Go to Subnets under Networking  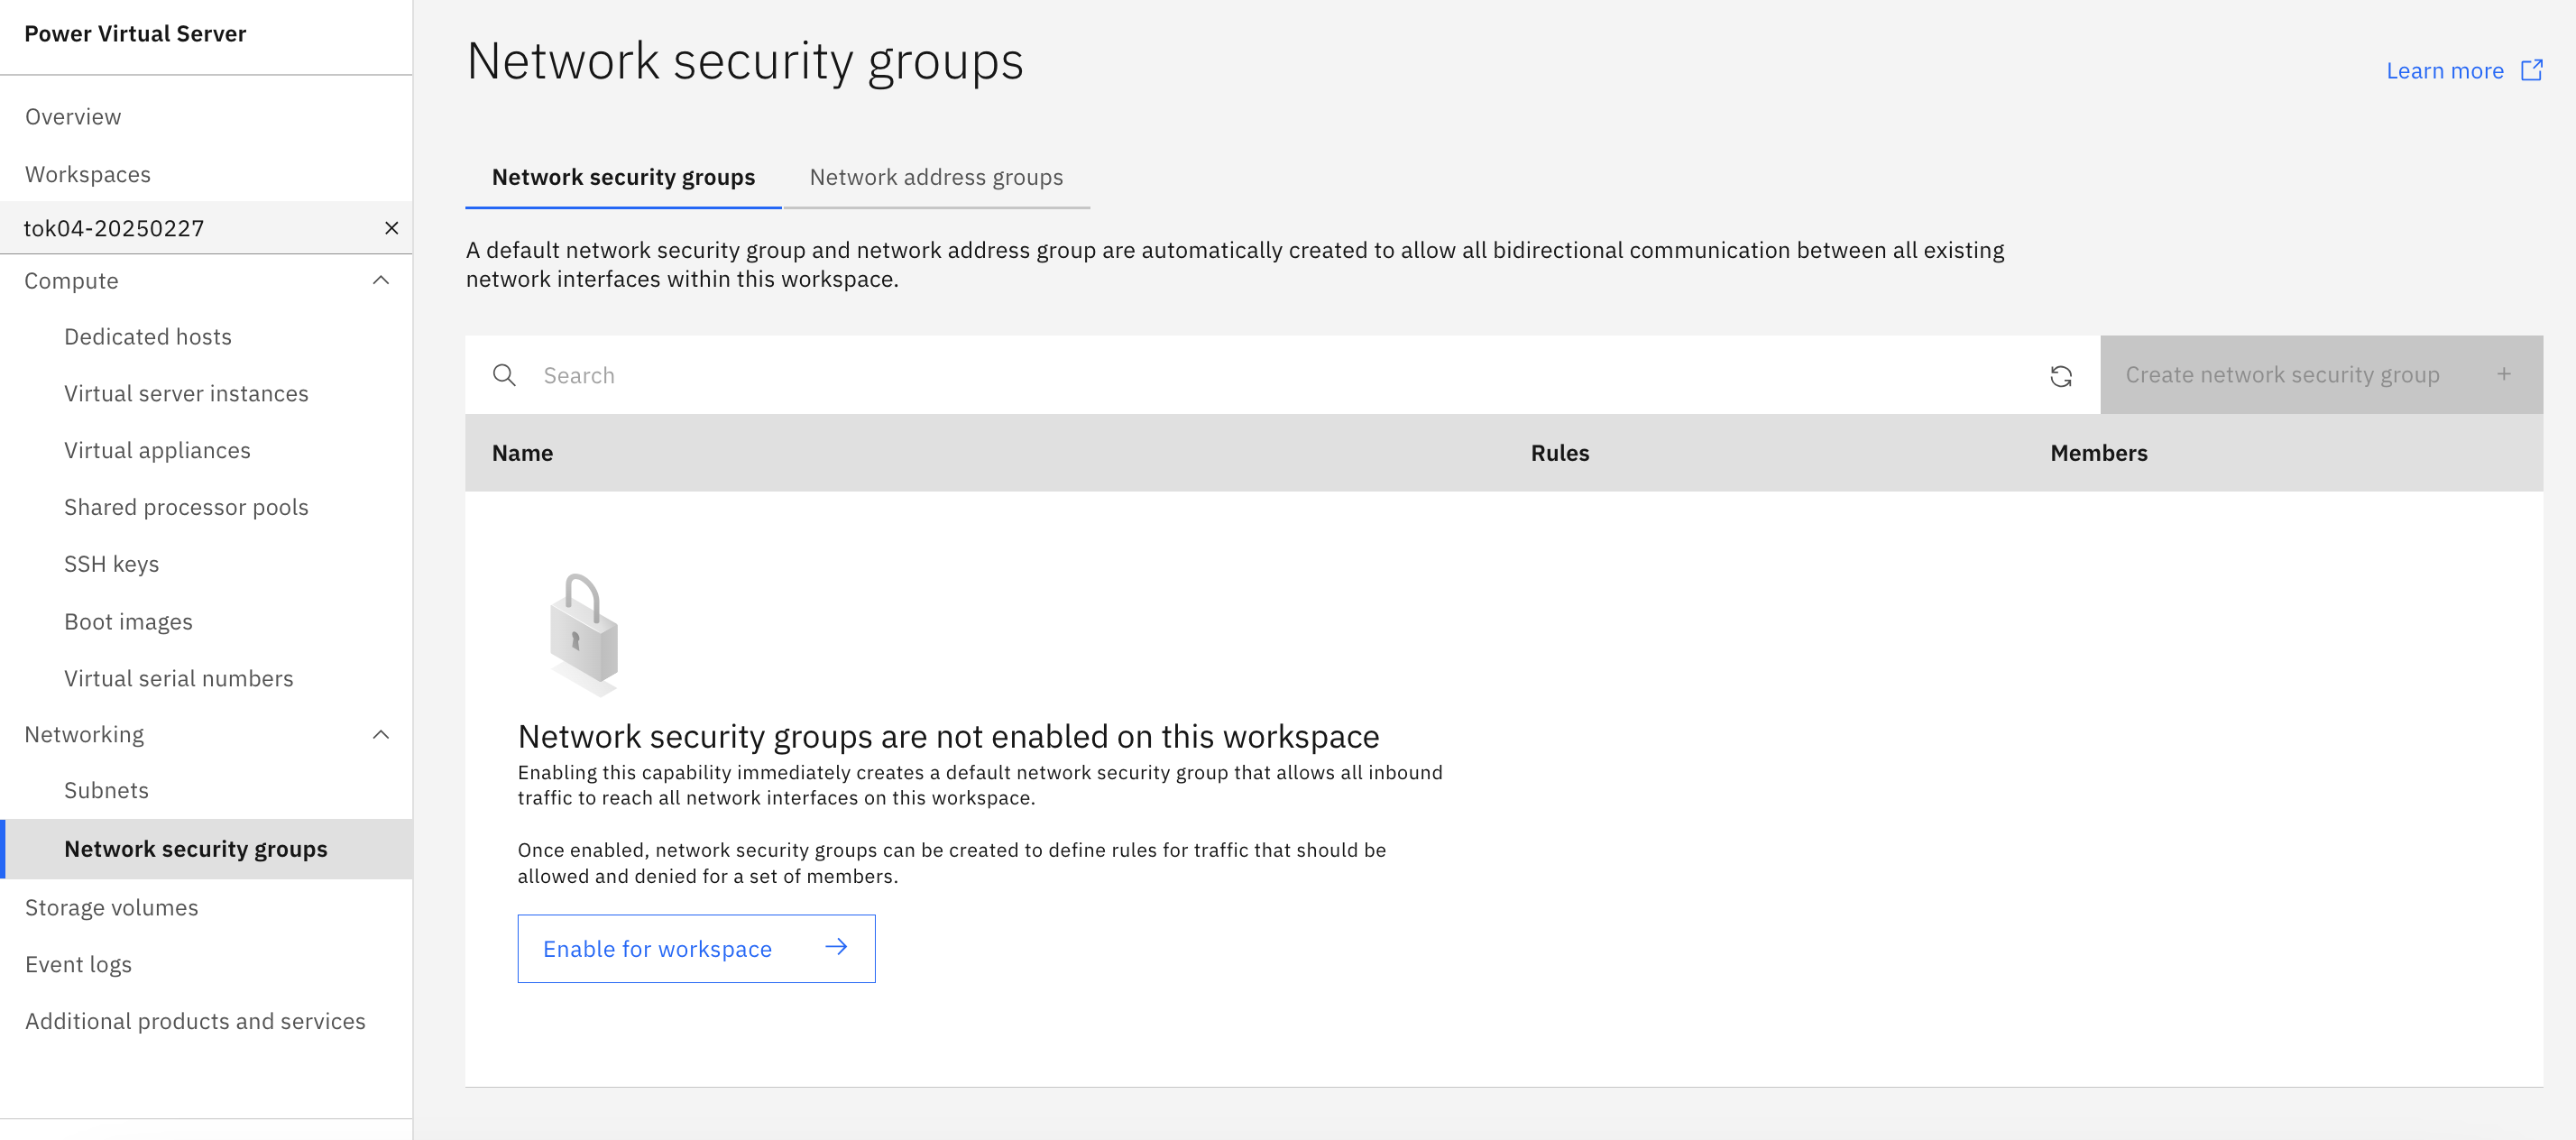[106, 791]
